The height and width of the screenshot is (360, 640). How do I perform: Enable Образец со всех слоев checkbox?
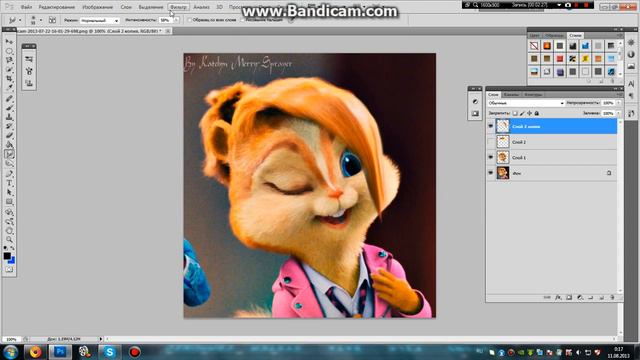tap(189, 20)
